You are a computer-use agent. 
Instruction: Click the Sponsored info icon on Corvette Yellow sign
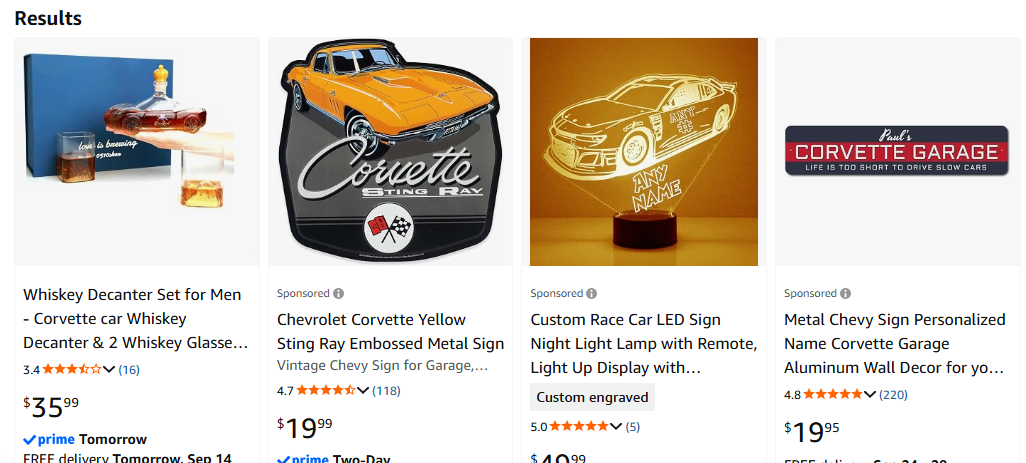[x=338, y=294]
